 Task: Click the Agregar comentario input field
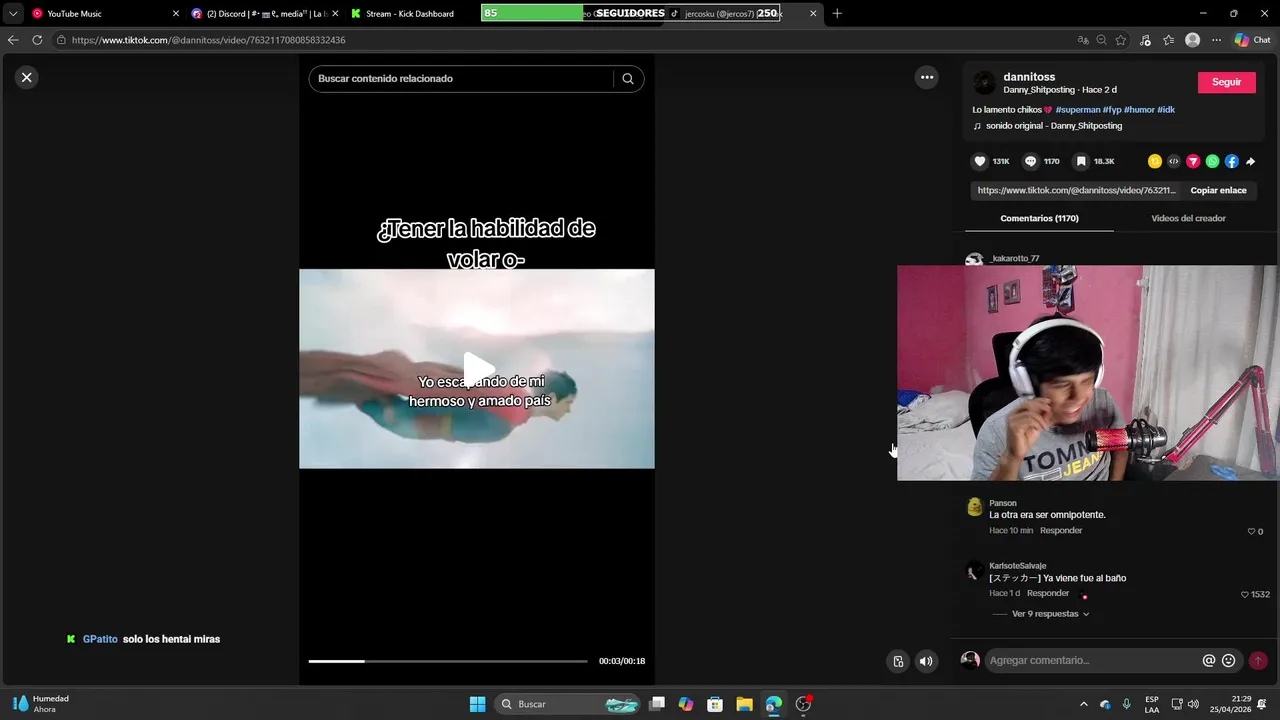[x=1092, y=660]
